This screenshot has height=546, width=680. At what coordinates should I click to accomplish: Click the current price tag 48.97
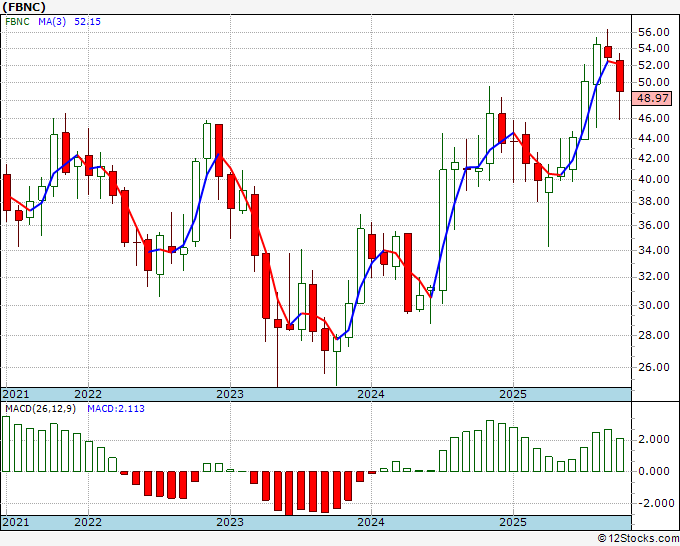pyautogui.click(x=652, y=98)
